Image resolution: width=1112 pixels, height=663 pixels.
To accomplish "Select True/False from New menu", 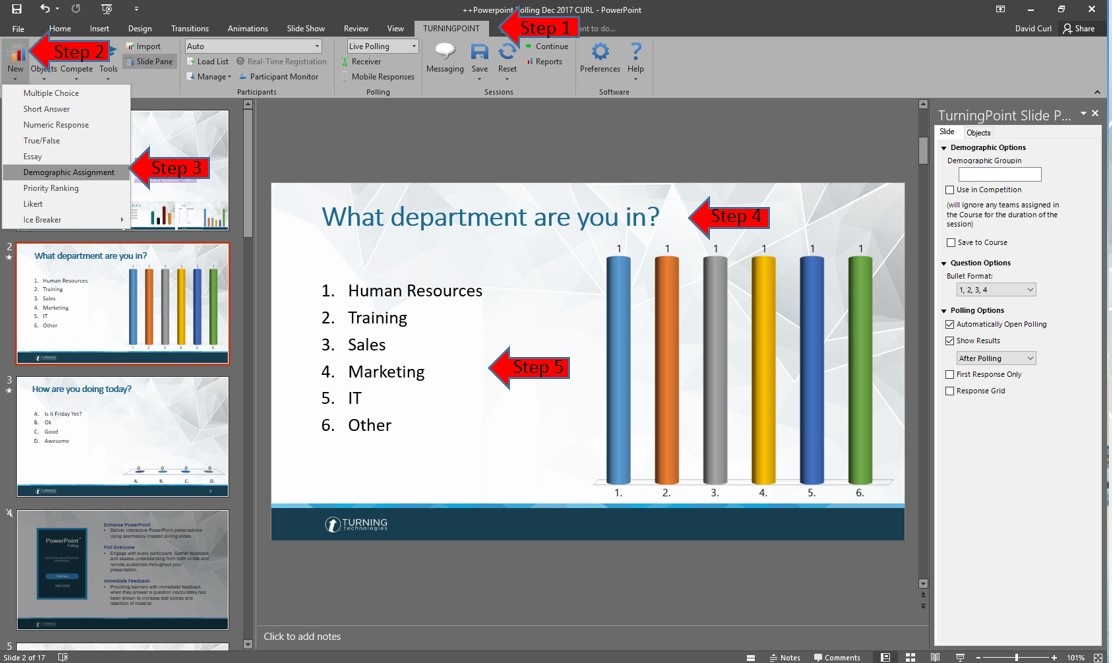I will tap(67, 140).
